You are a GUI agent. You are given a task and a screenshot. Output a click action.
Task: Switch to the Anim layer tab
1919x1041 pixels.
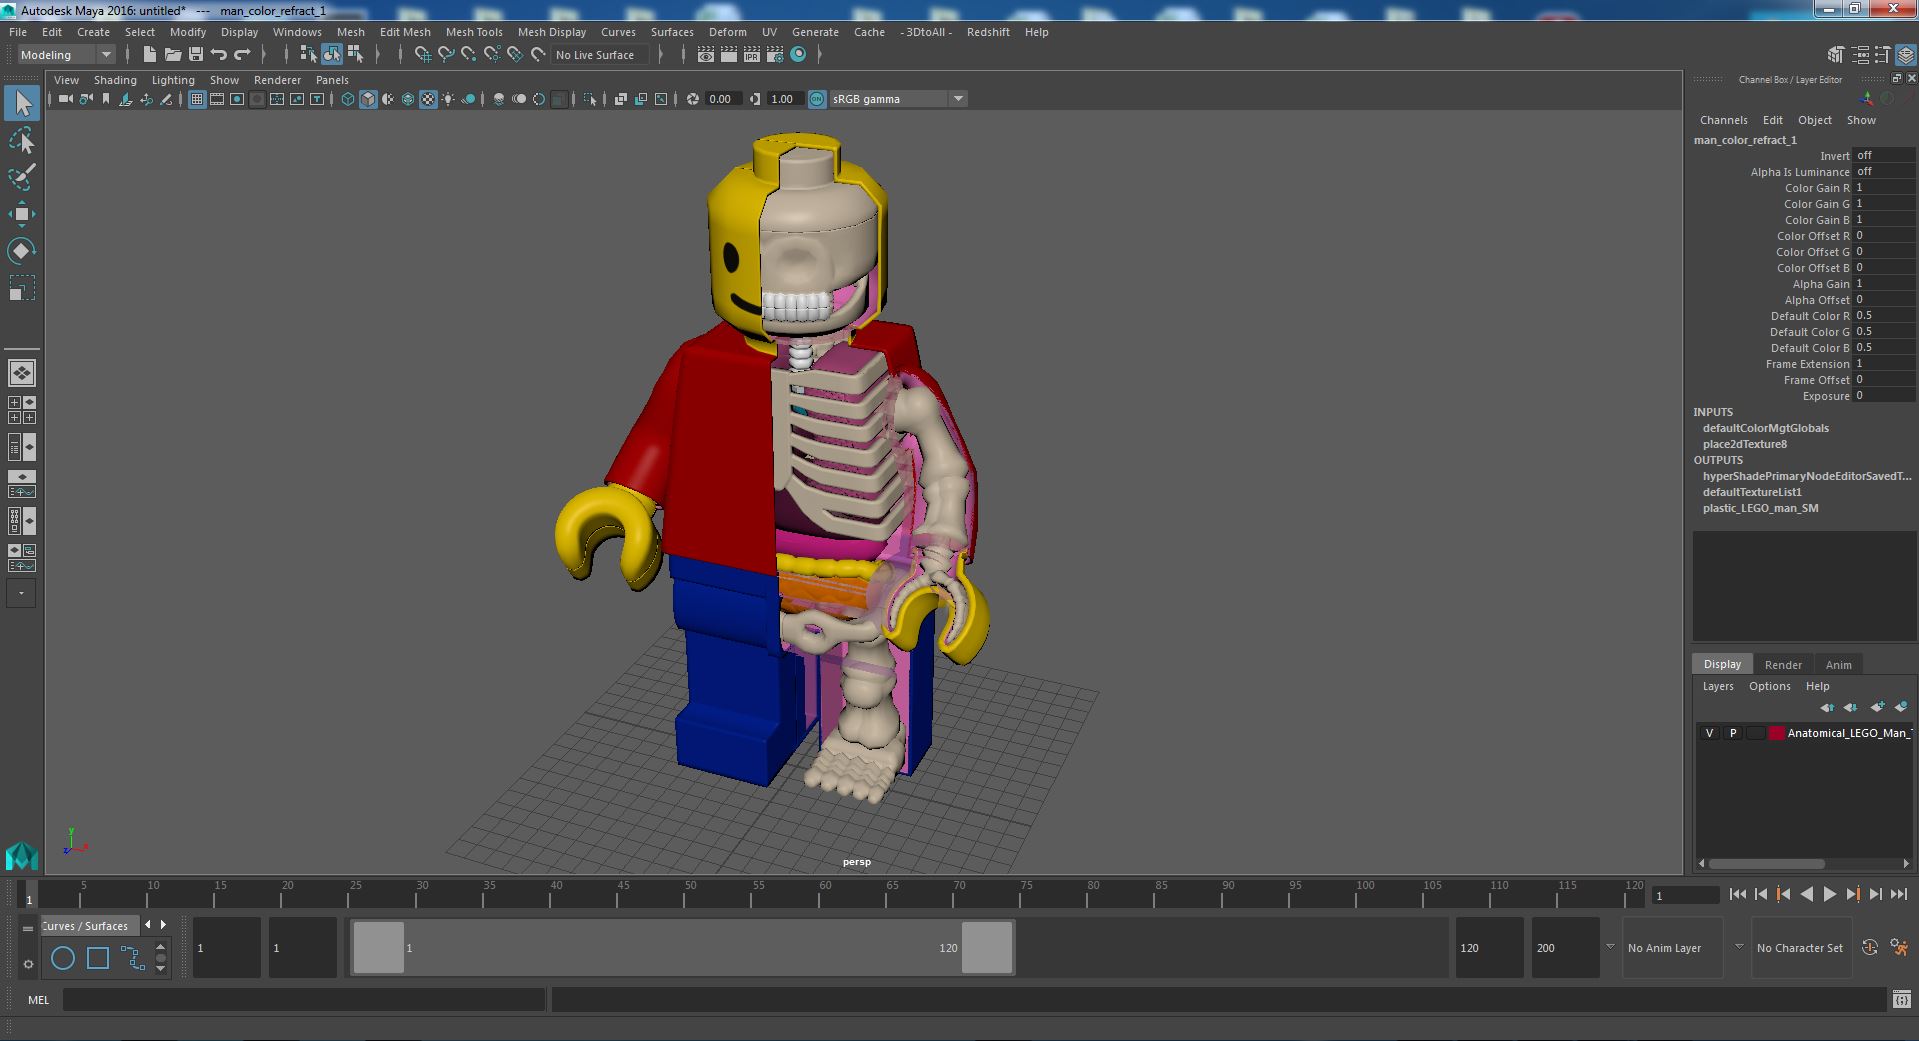pos(1838,665)
